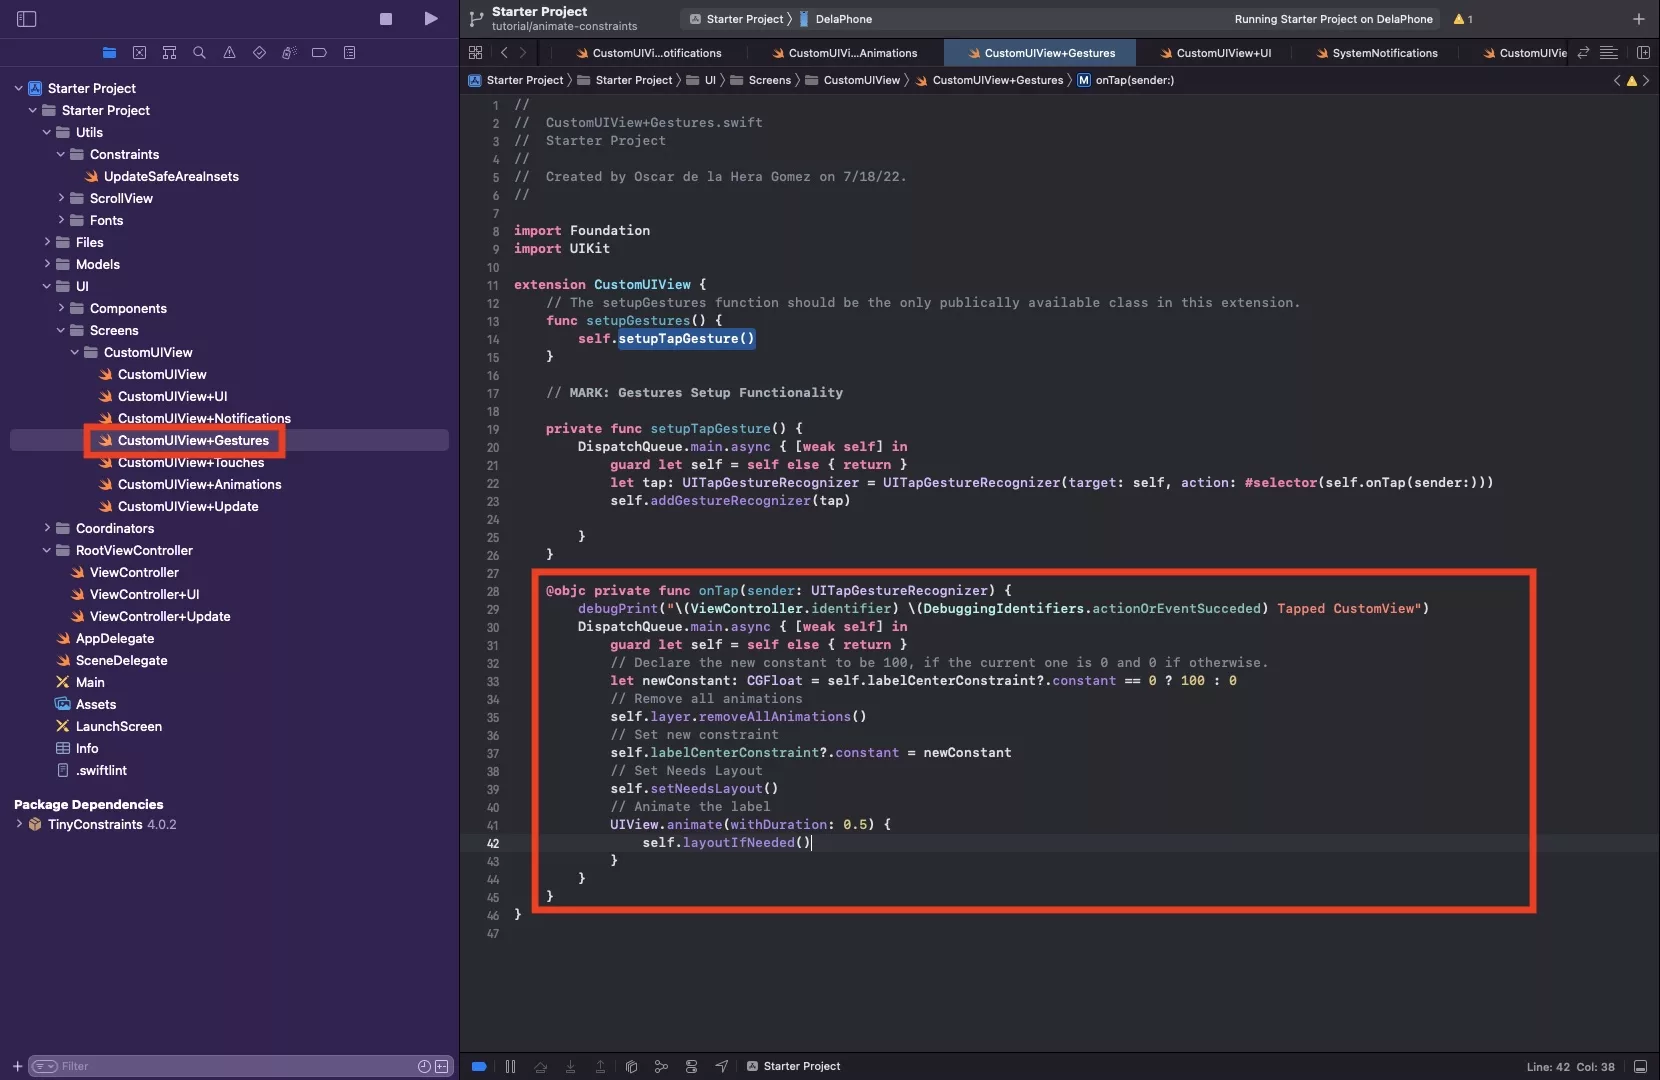The width and height of the screenshot is (1660, 1080).
Task: Open the Report navigator
Action: click(350, 52)
